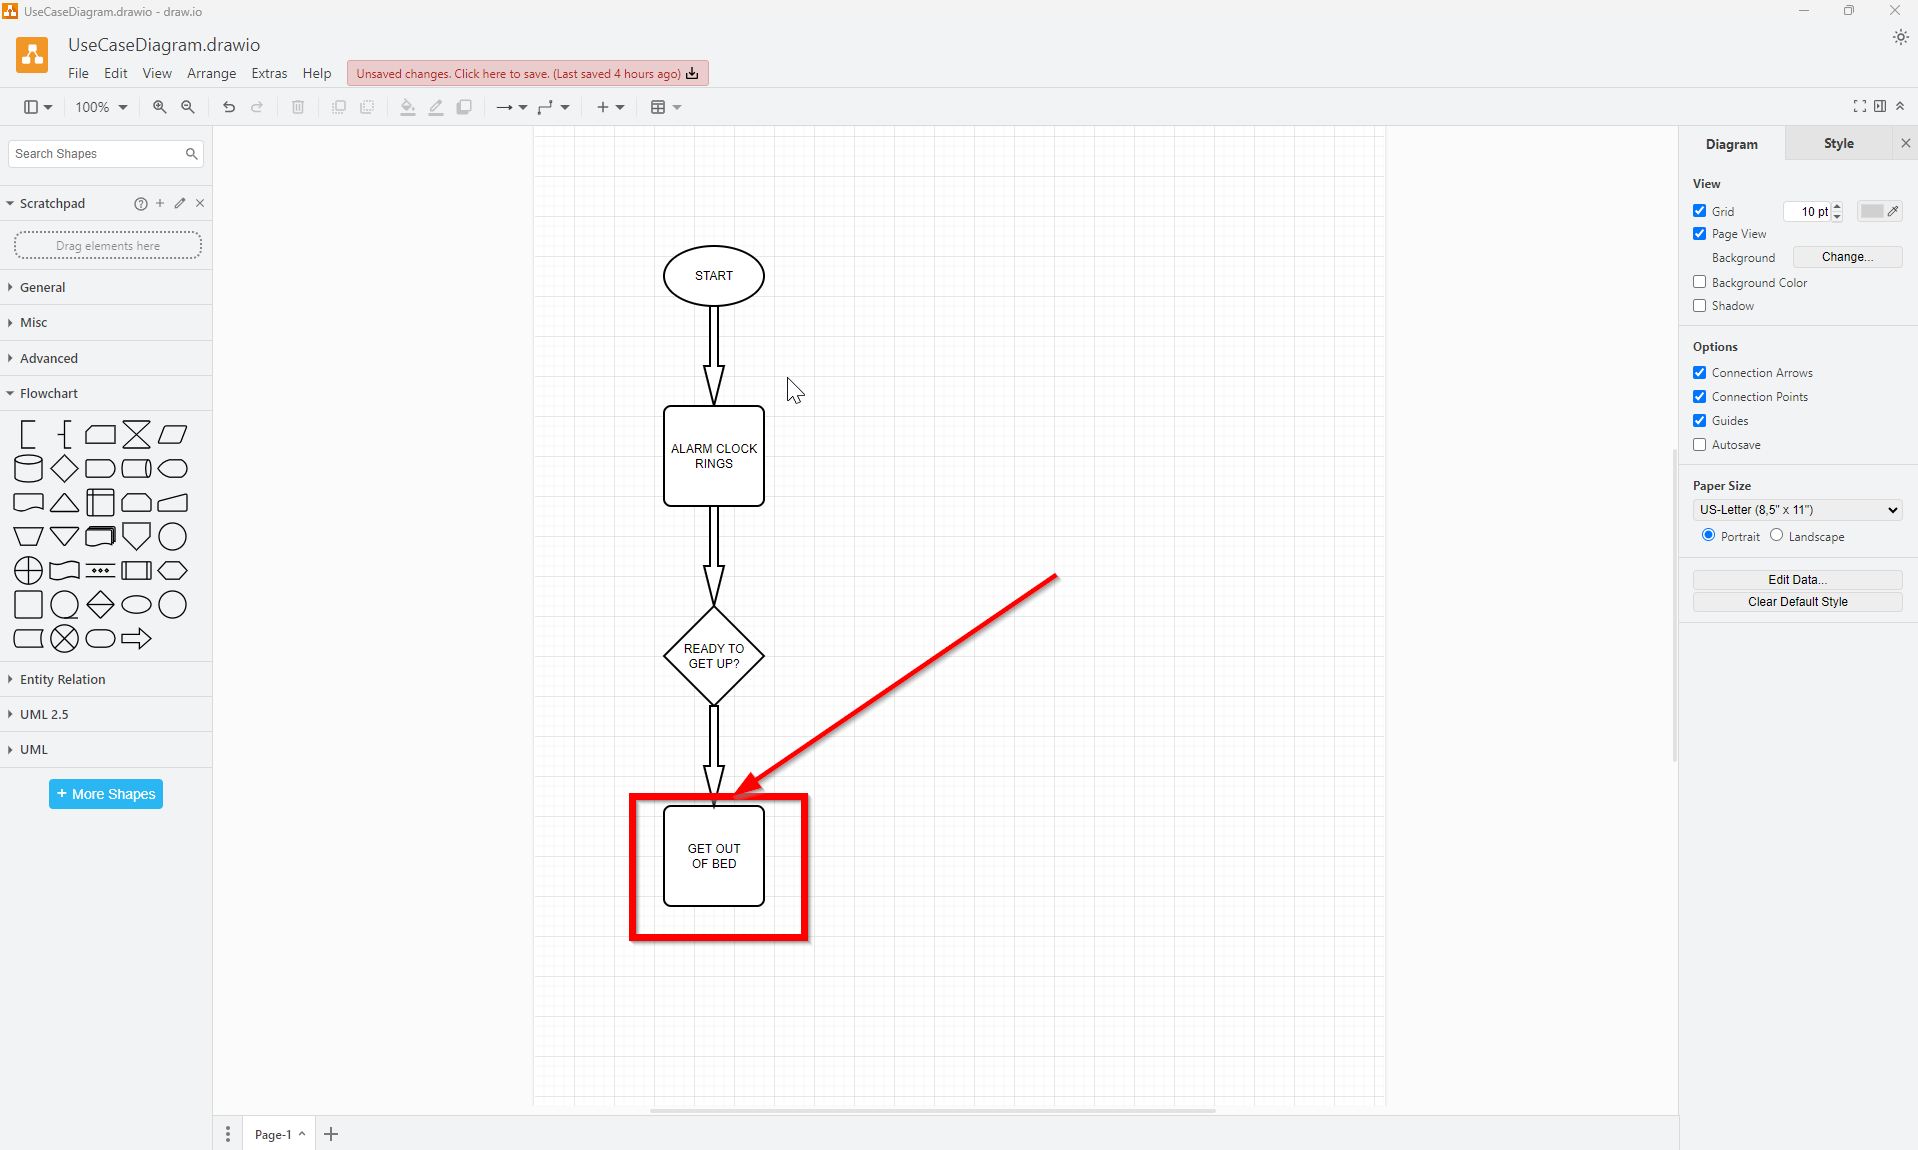This screenshot has height=1150, width=1918.
Task: Switch to the Style tab
Action: (x=1837, y=143)
